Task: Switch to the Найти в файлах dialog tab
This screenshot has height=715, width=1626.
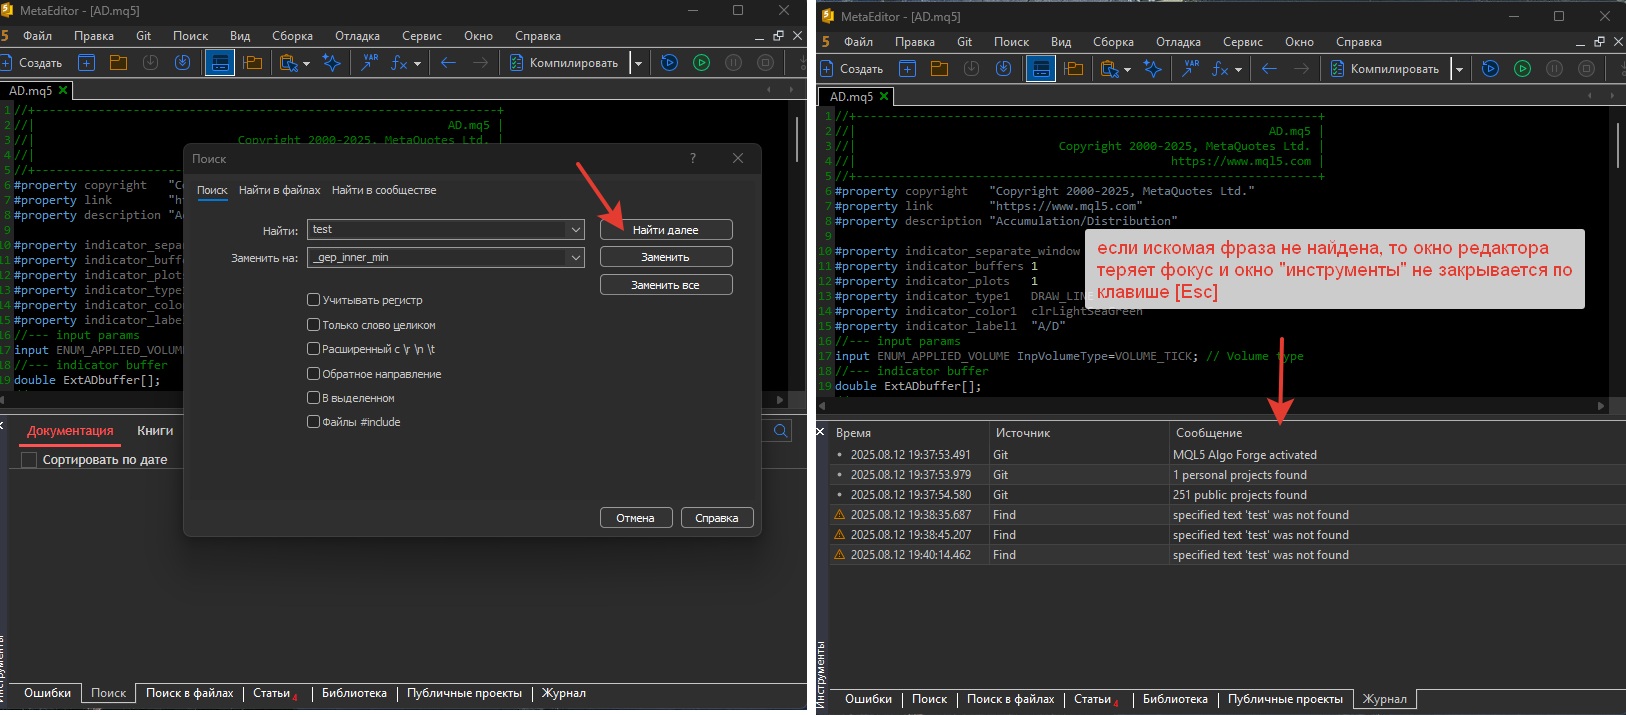Action: tap(279, 190)
